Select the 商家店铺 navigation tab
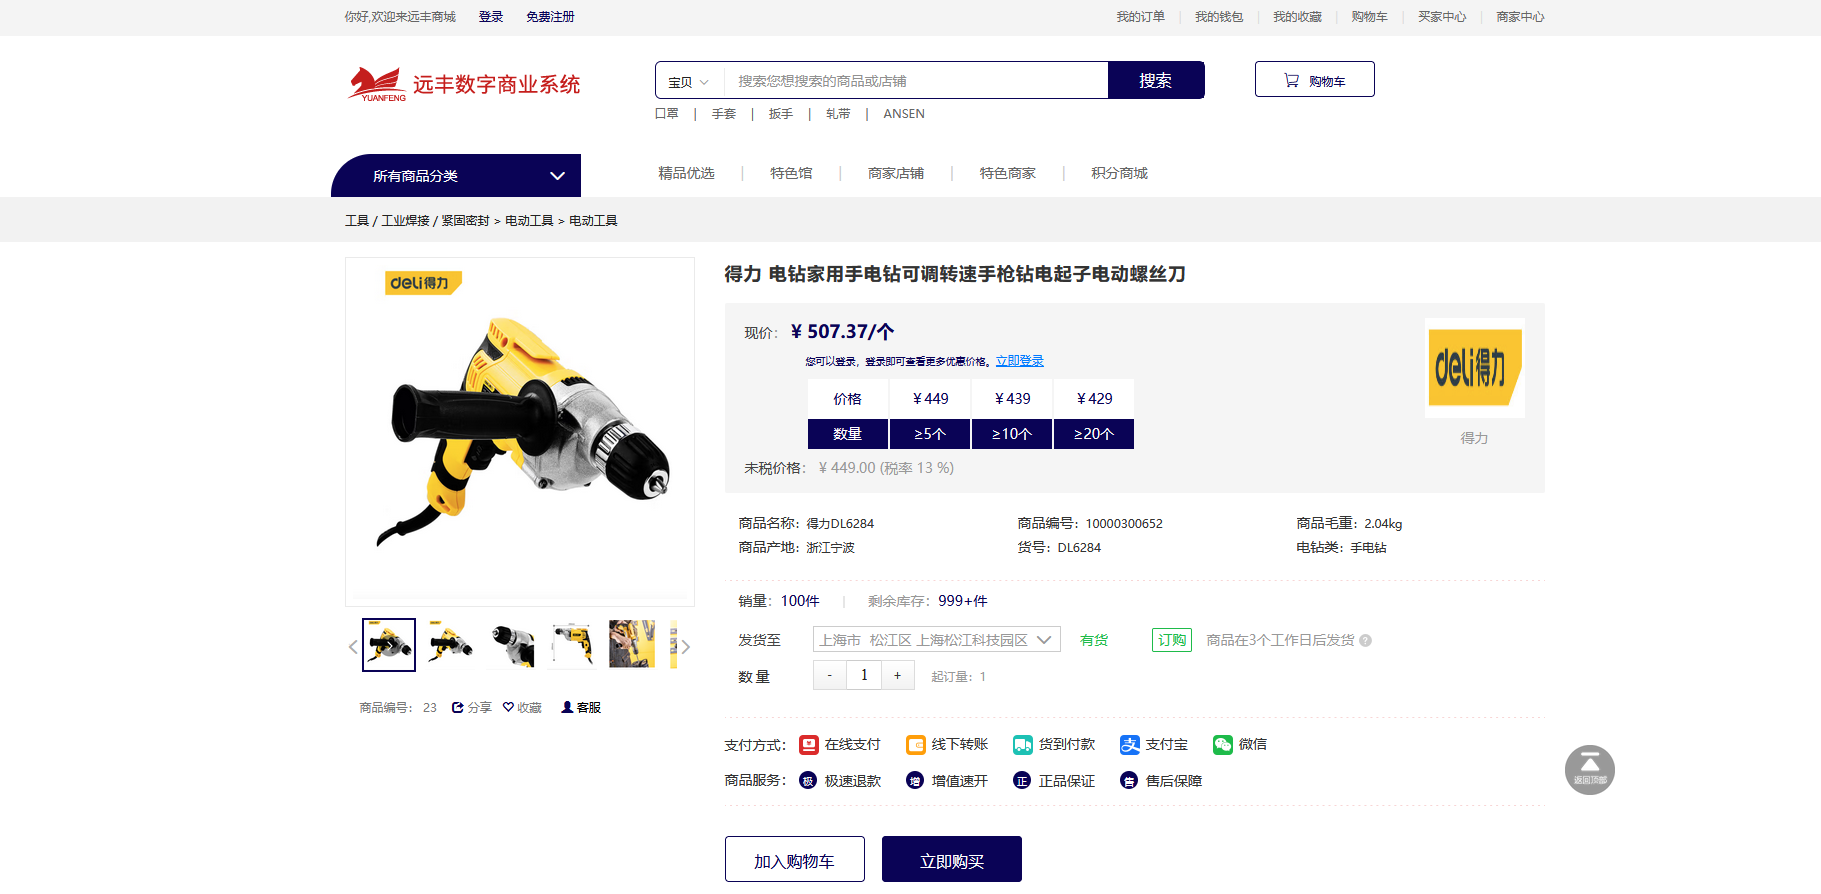This screenshot has height=894, width=1821. pos(896,173)
